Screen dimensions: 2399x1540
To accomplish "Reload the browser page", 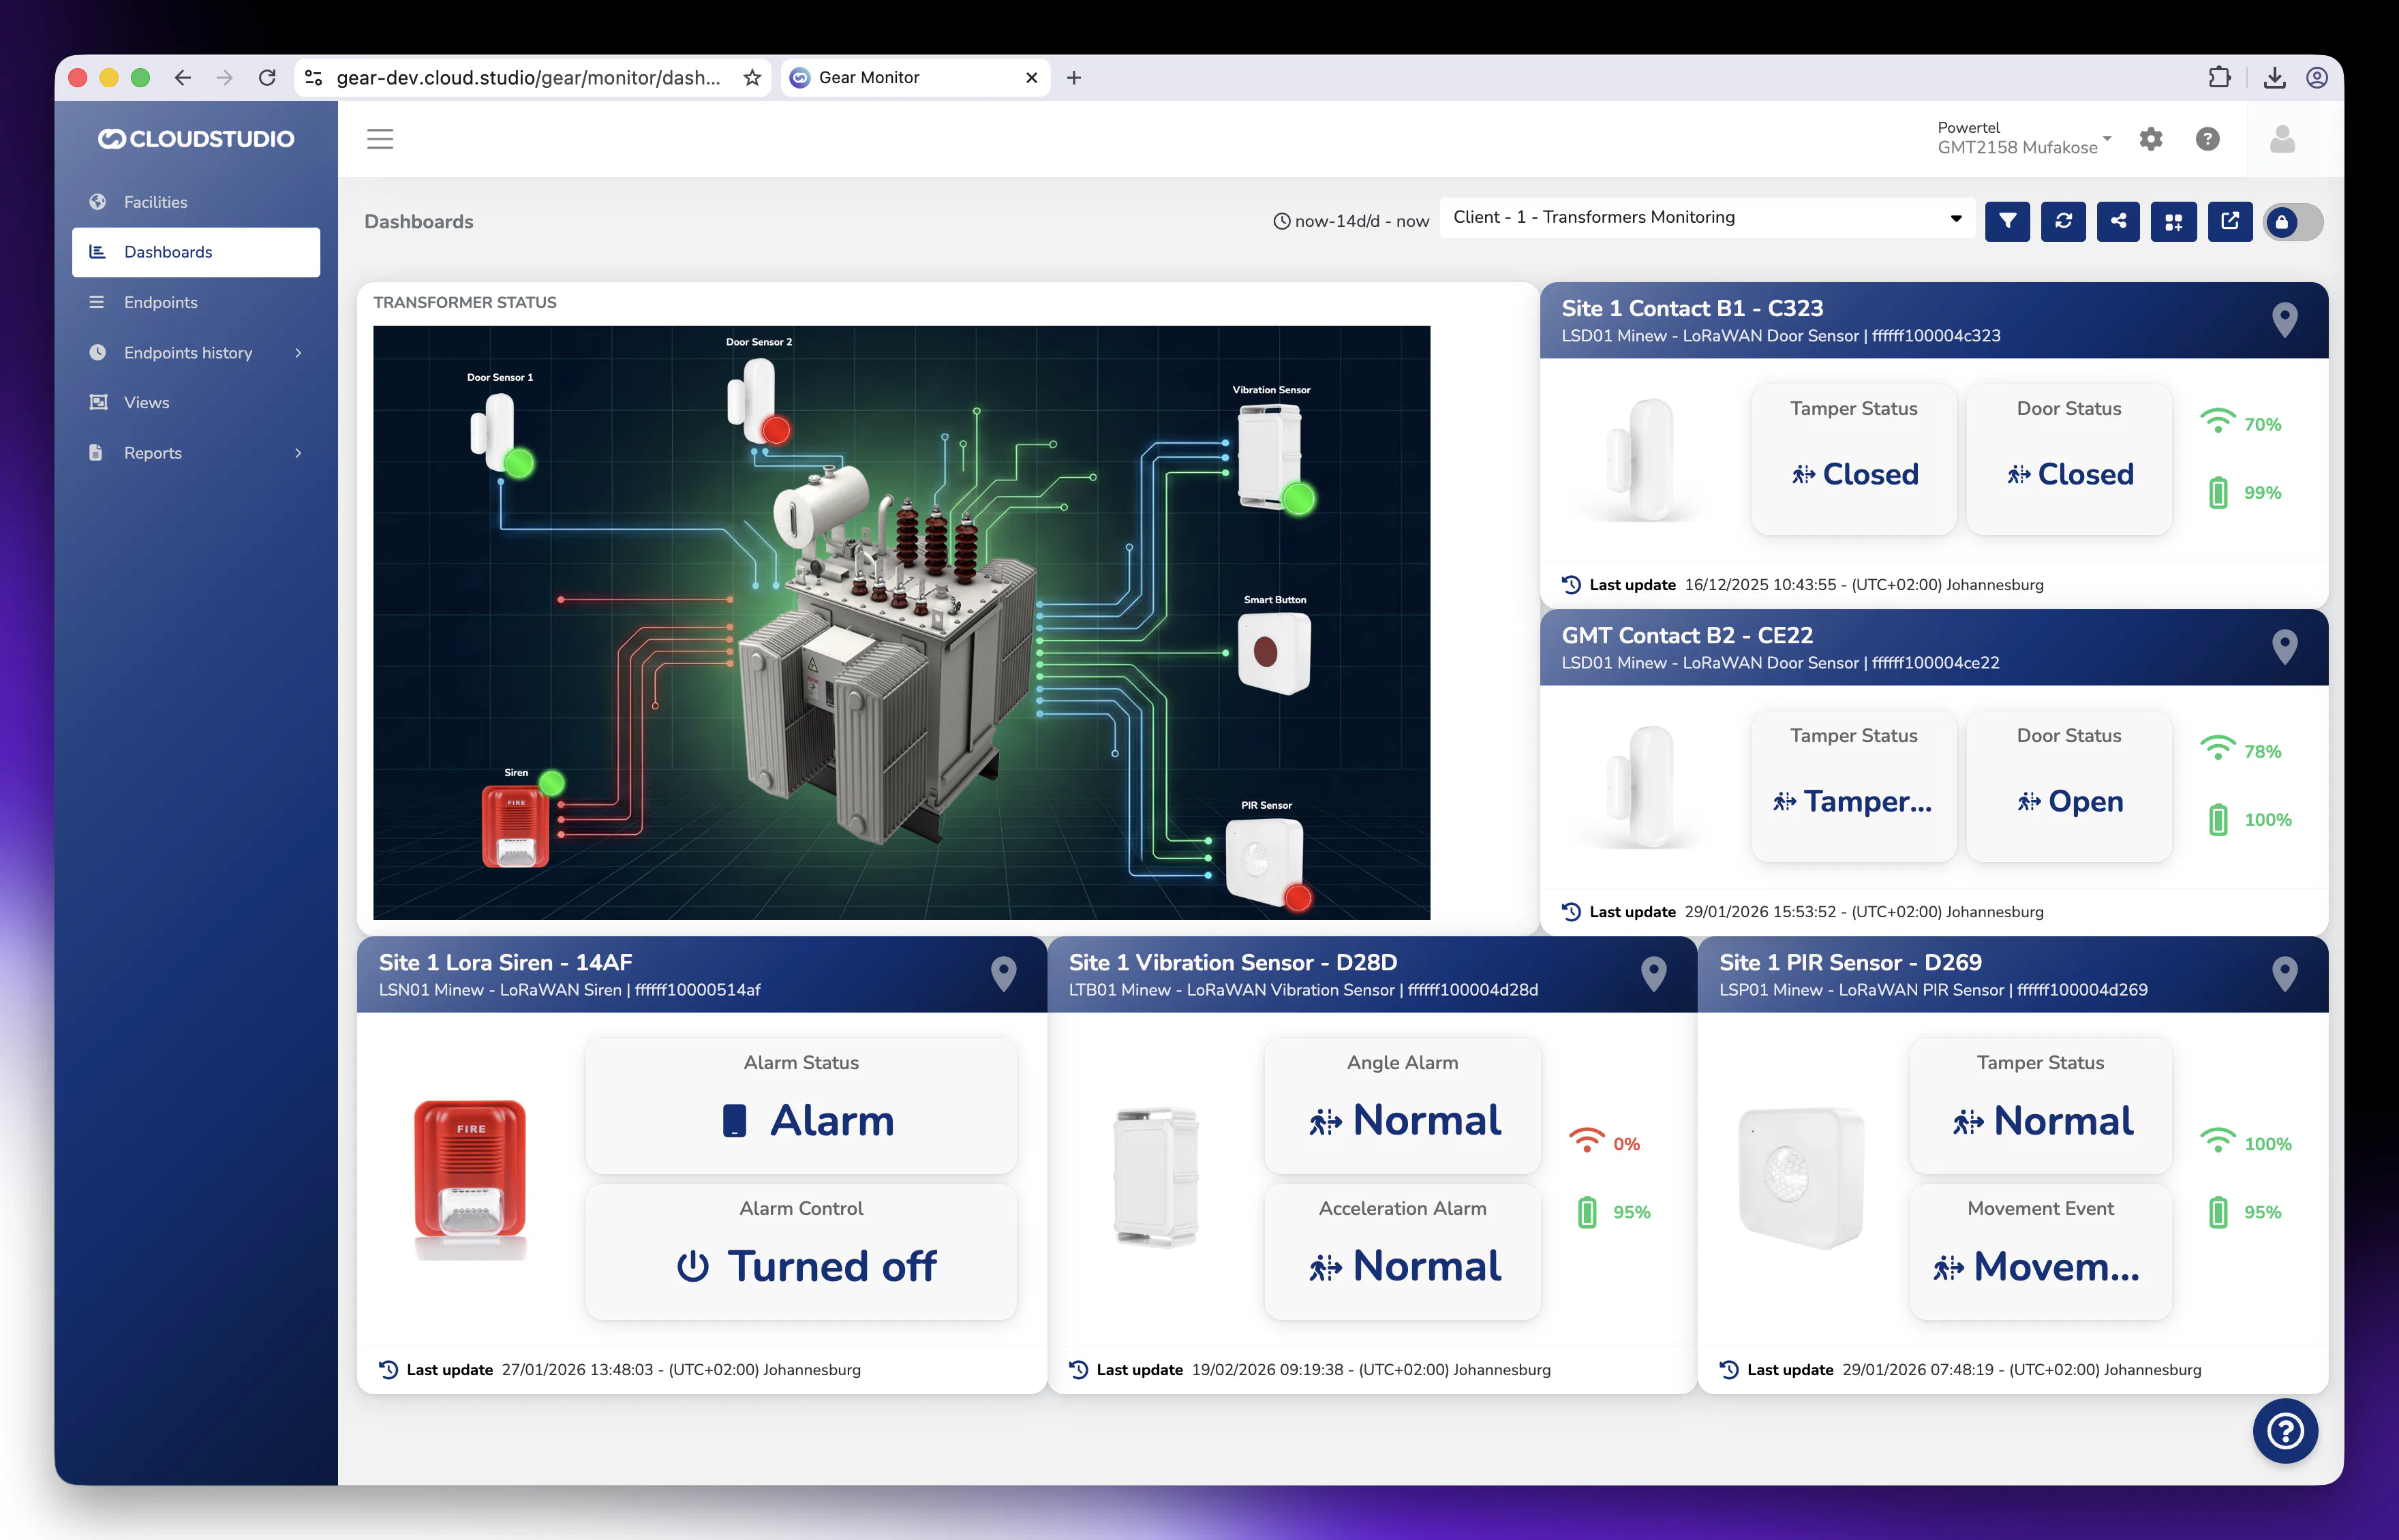I will pos(267,78).
